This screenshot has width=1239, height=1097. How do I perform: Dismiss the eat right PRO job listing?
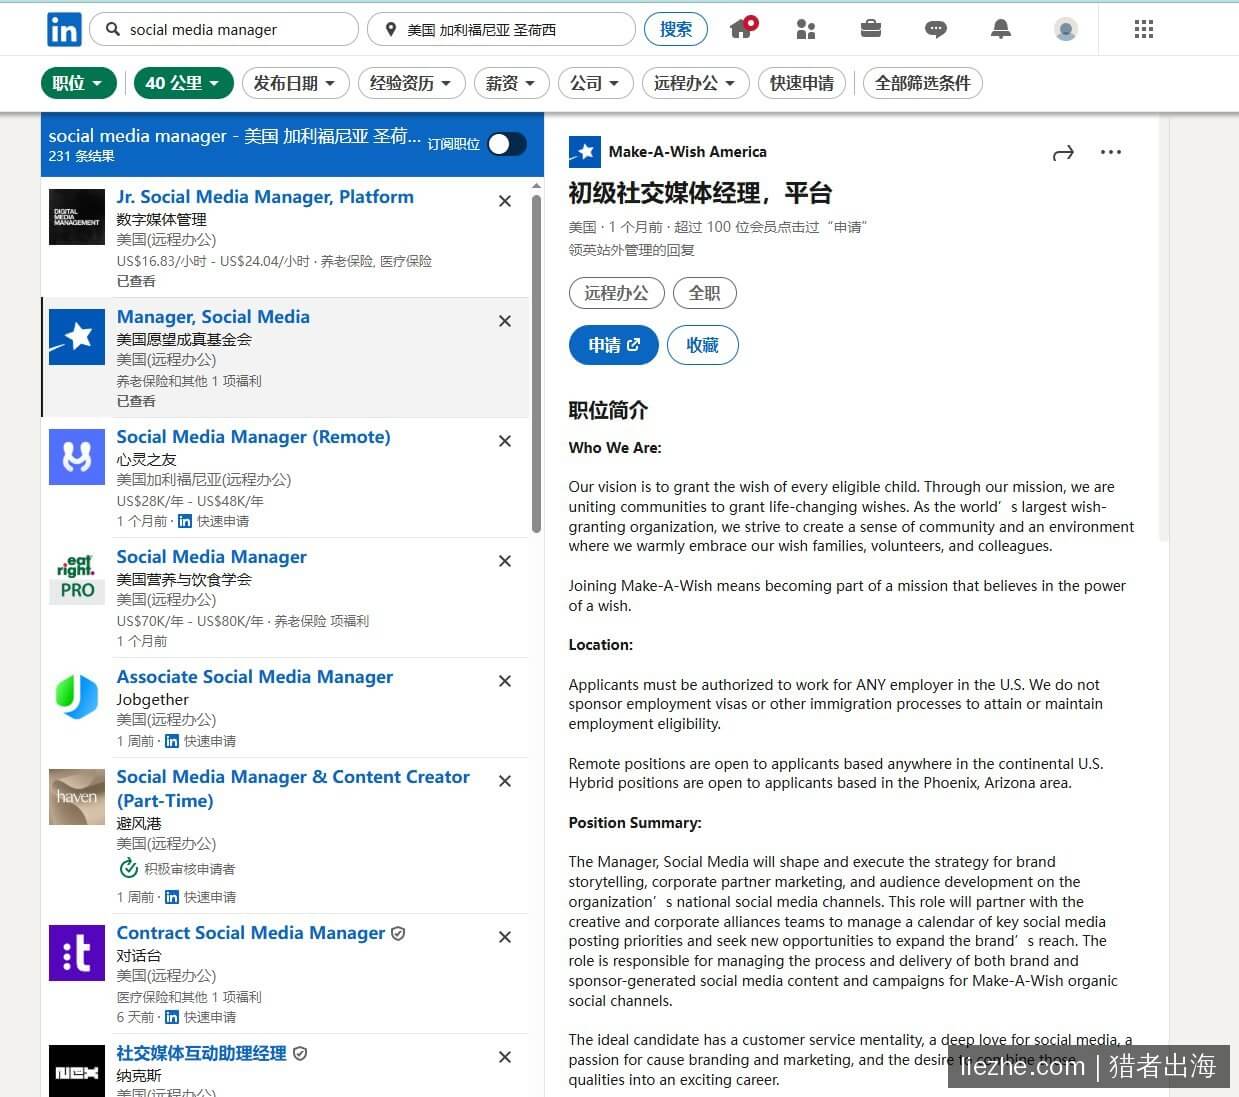point(505,561)
